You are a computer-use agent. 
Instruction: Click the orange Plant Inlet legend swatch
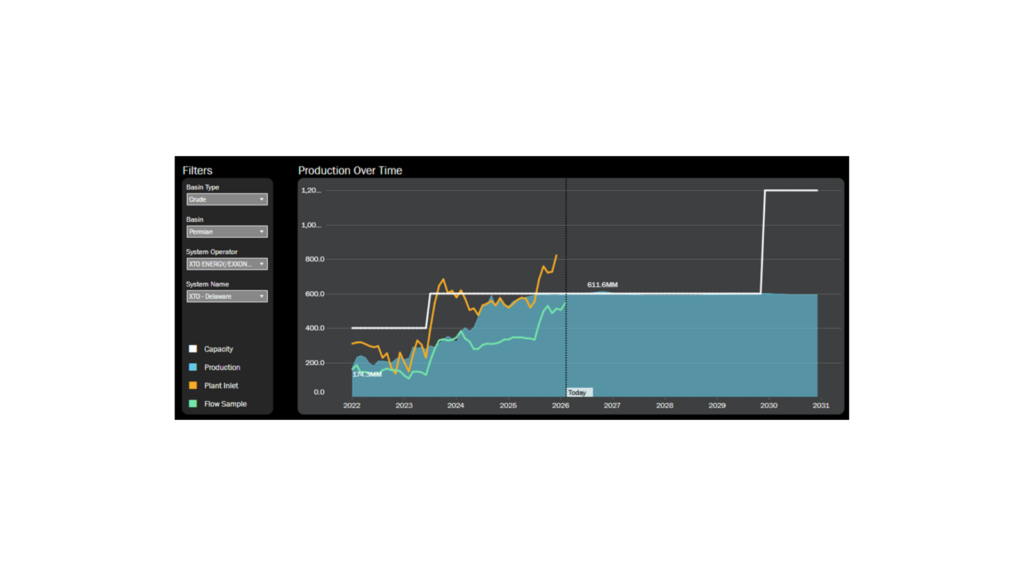tap(193, 385)
